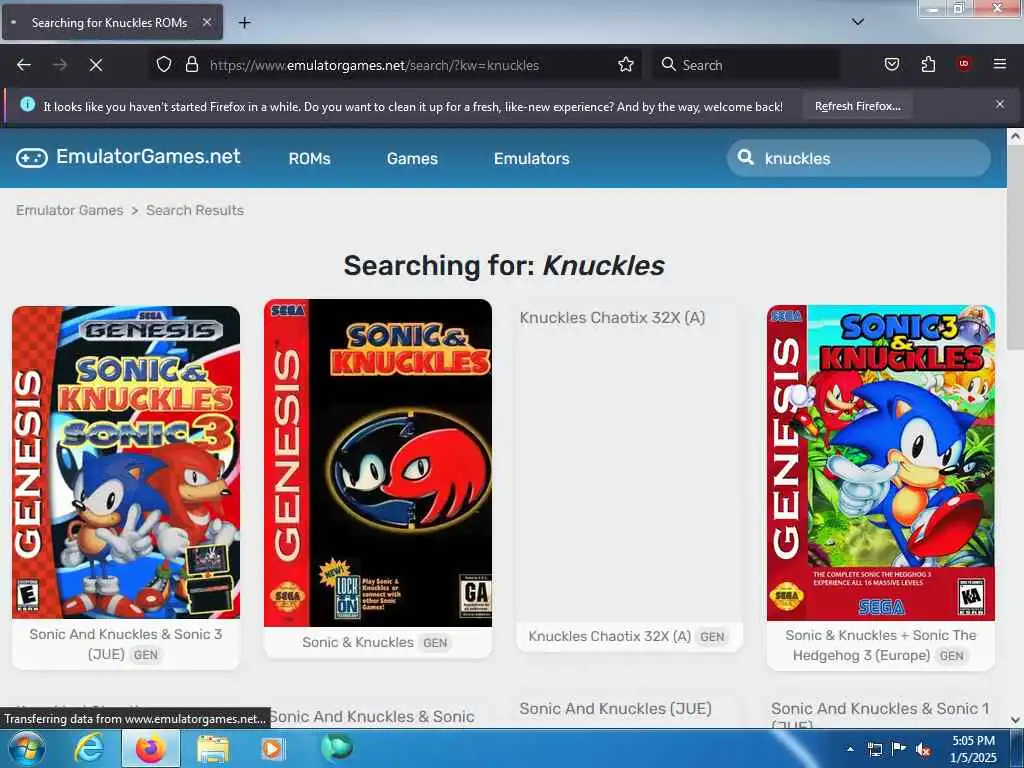
Task: Click the GEN tag on Sonic & Knuckles card
Action: tap(435, 643)
